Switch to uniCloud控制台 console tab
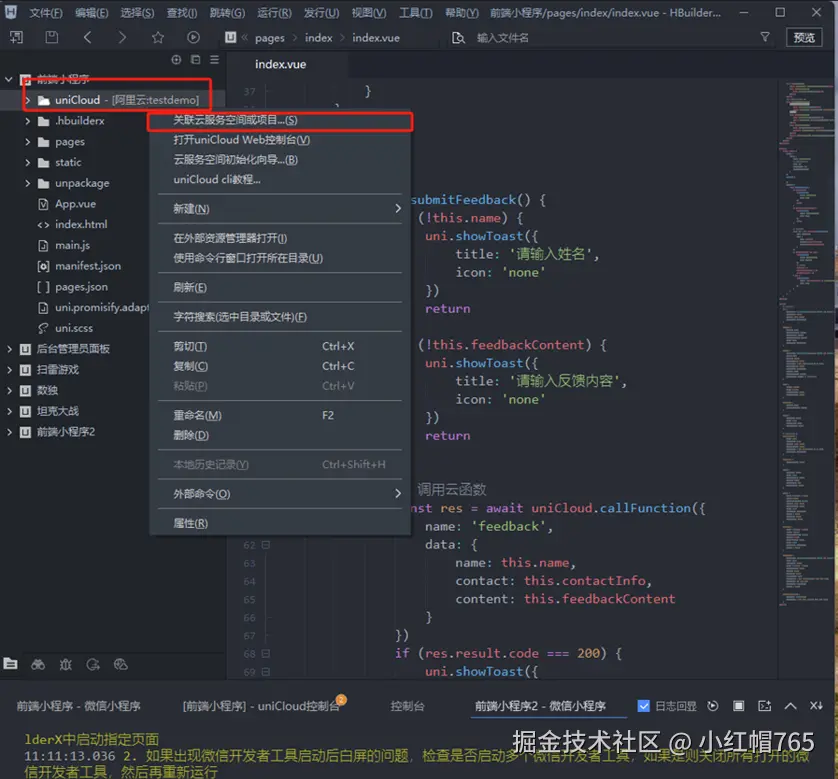This screenshot has width=838, height=779. [261, 706]
